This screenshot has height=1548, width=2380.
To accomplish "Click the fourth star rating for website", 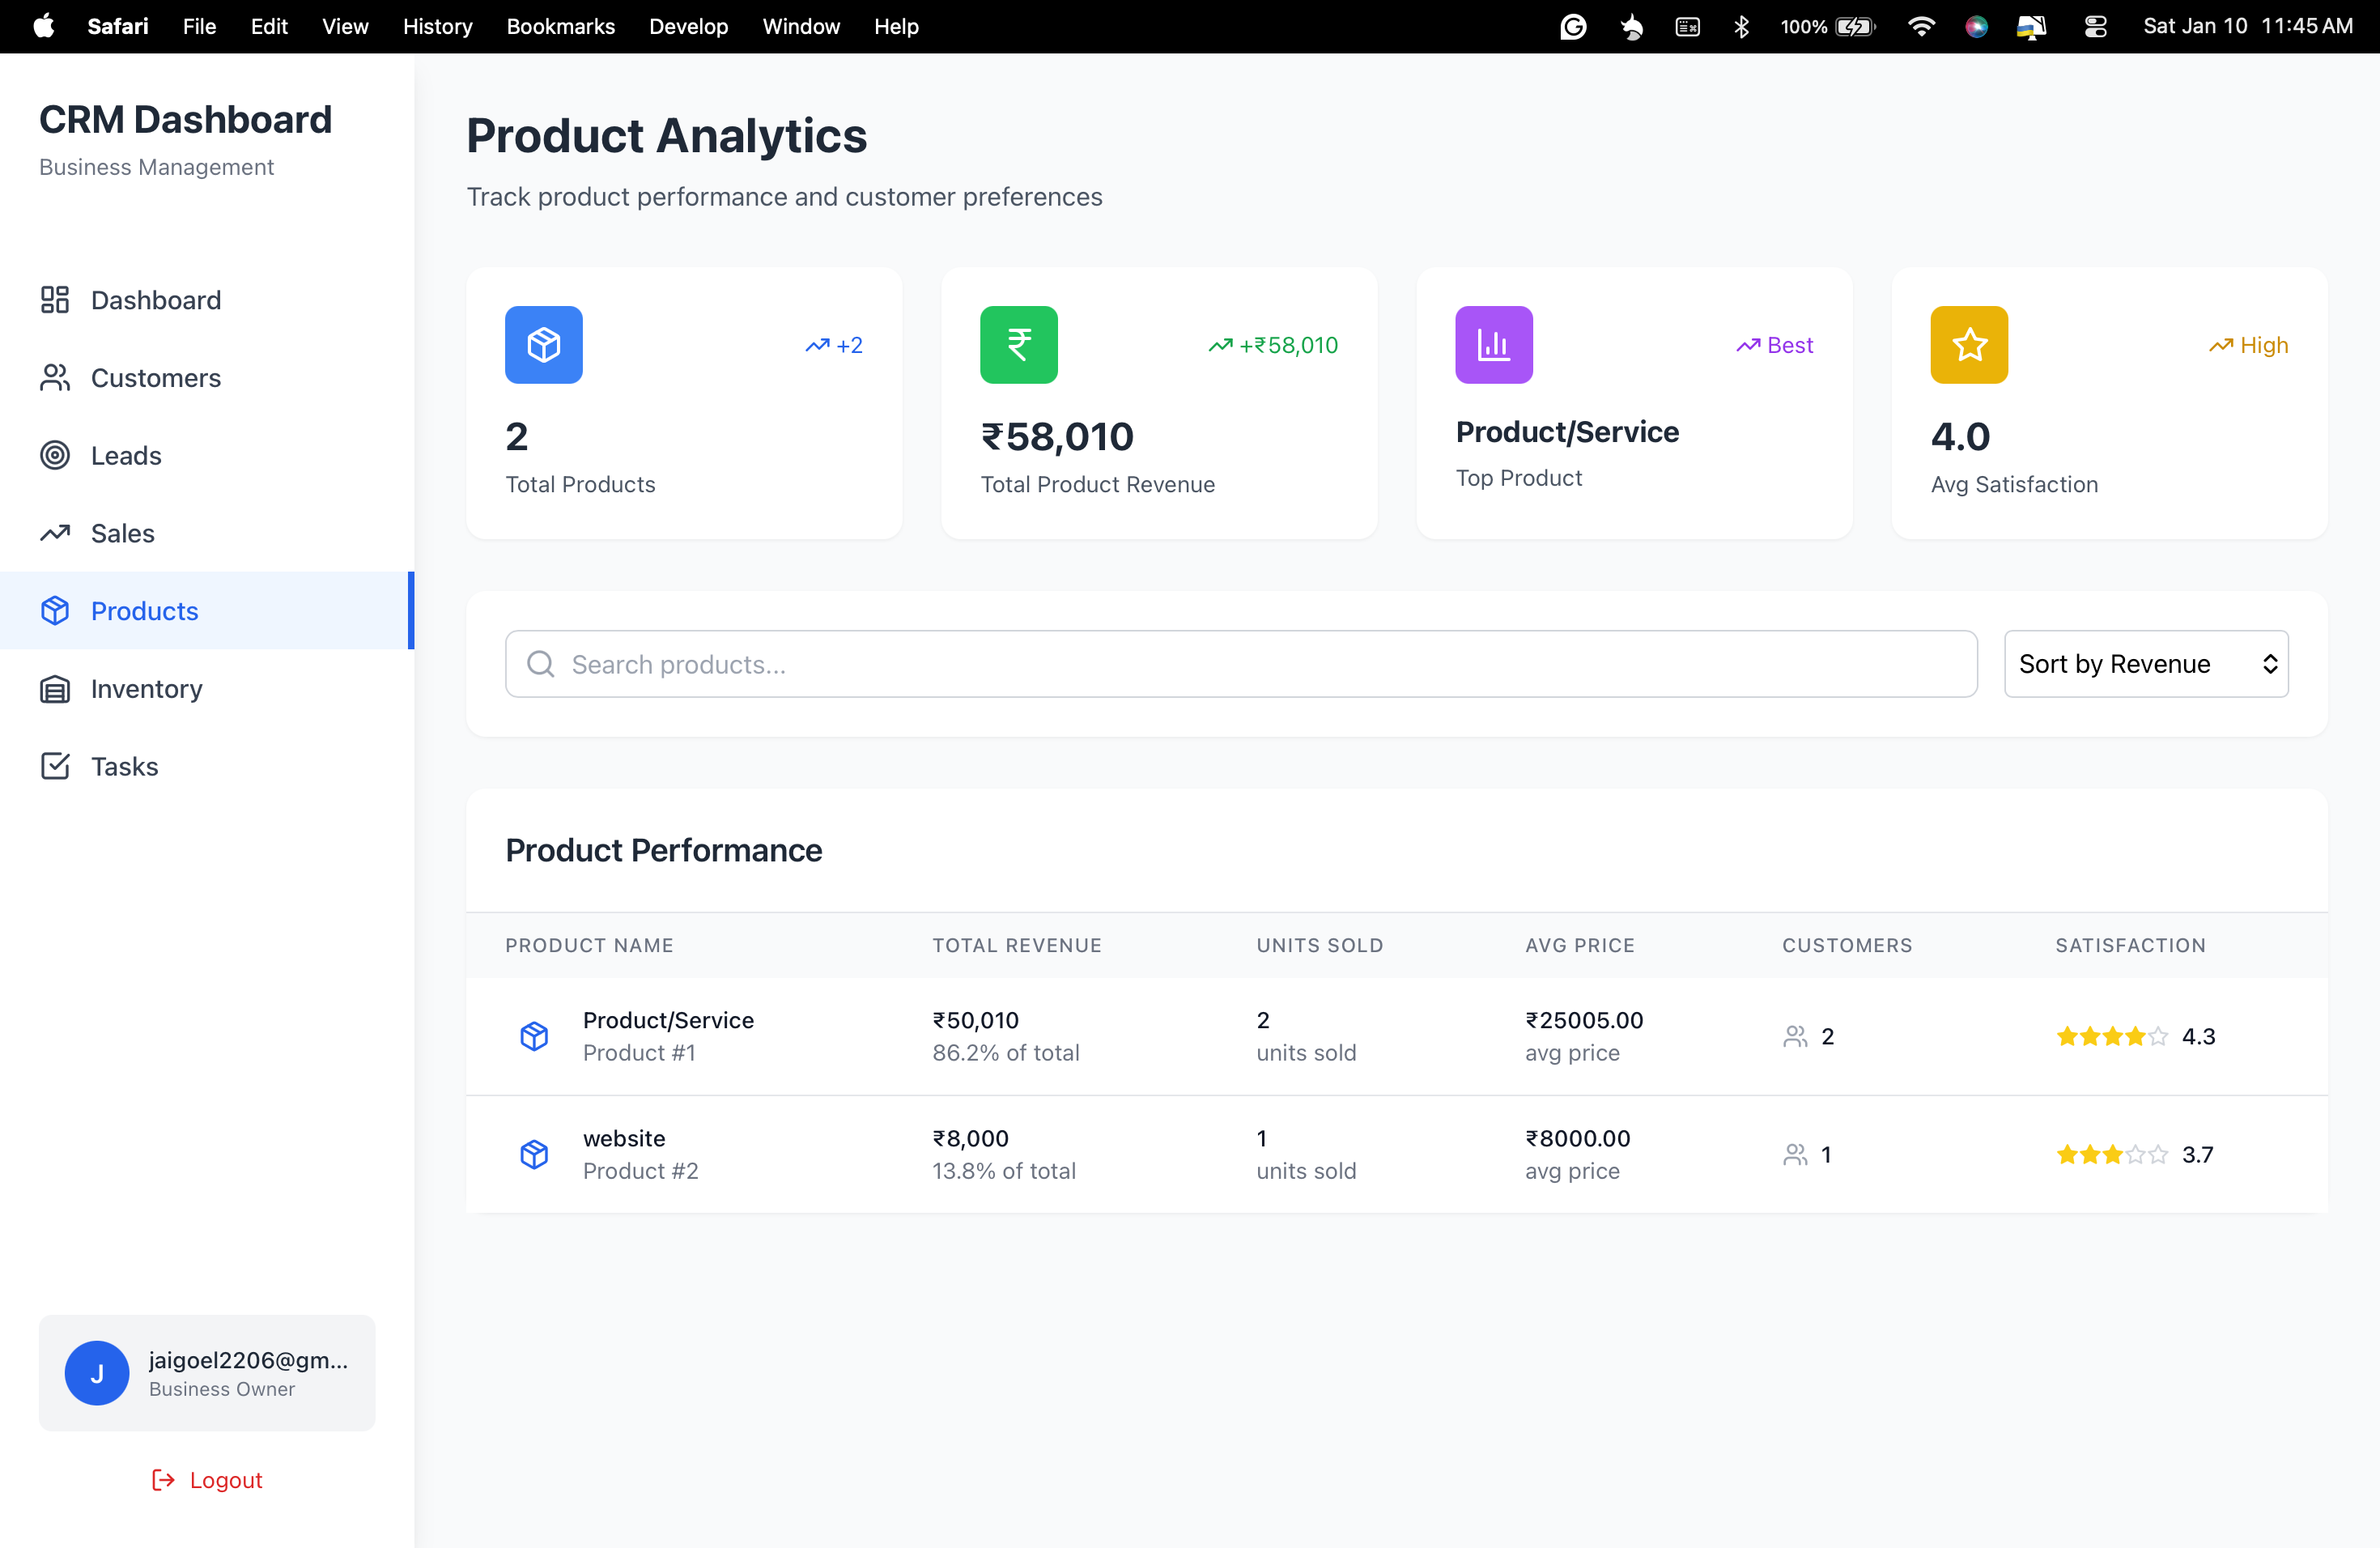I will coord(2134,1154).
